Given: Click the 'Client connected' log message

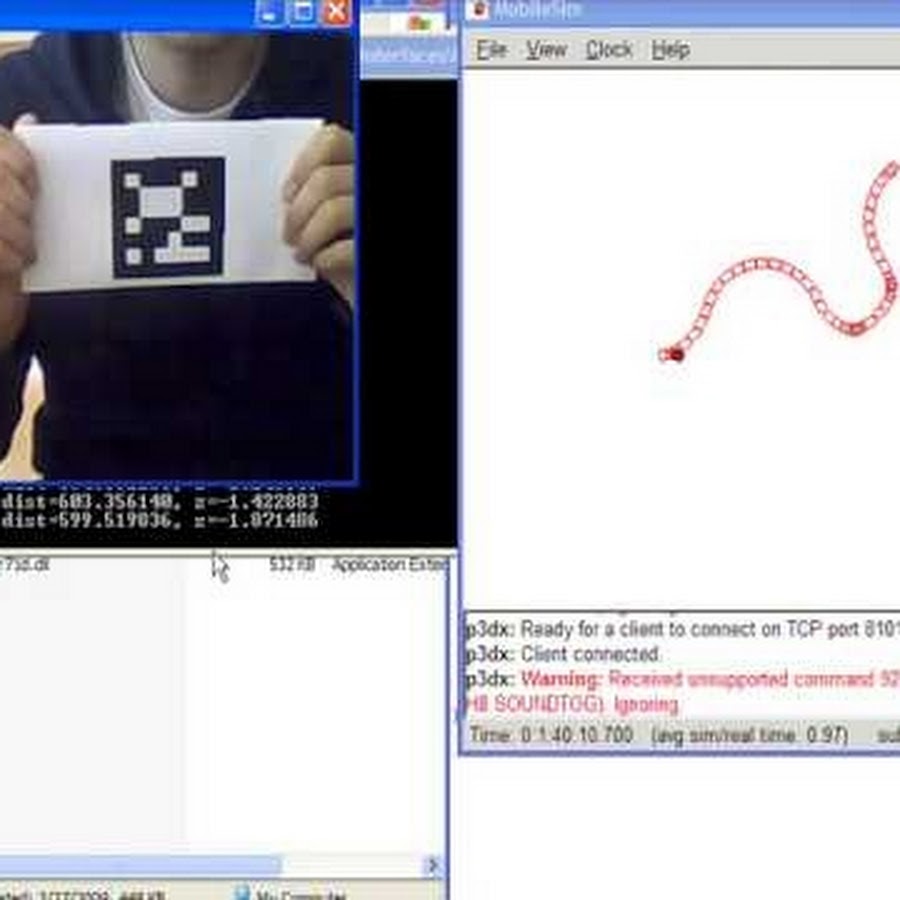Looking at the screenshot, I should click(590, 655).
